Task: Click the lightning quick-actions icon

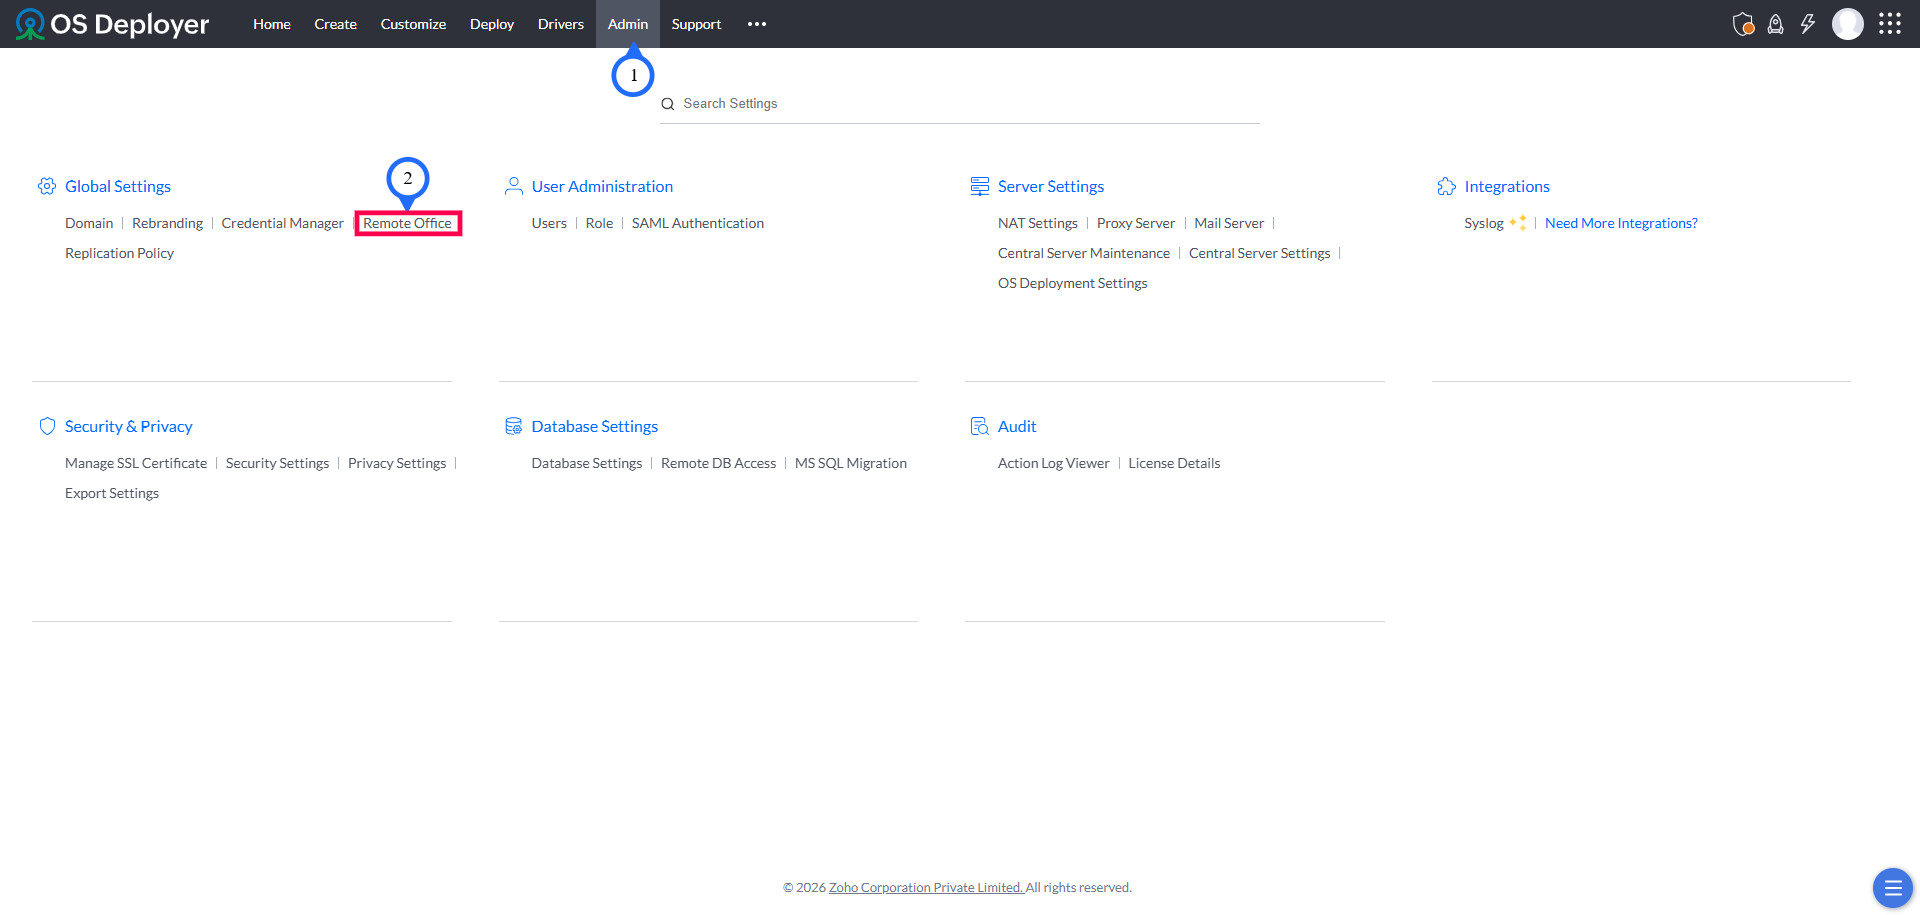Action: (x=1809, y=23)
